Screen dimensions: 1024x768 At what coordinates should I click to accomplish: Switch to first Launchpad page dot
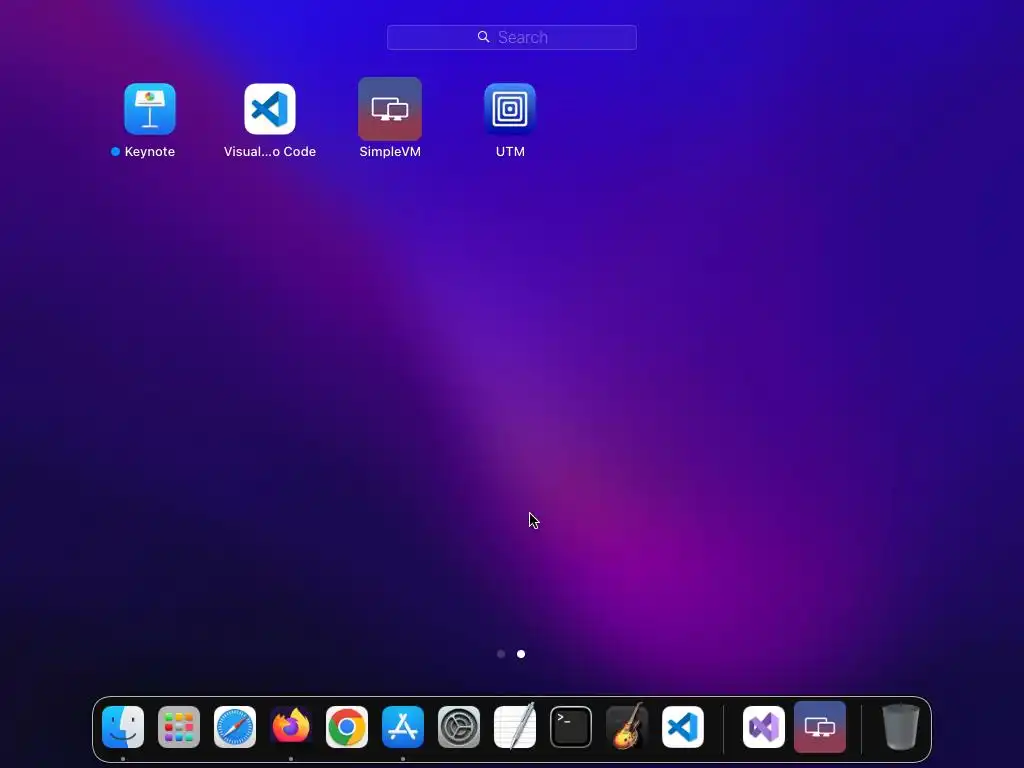pos(501,654)
